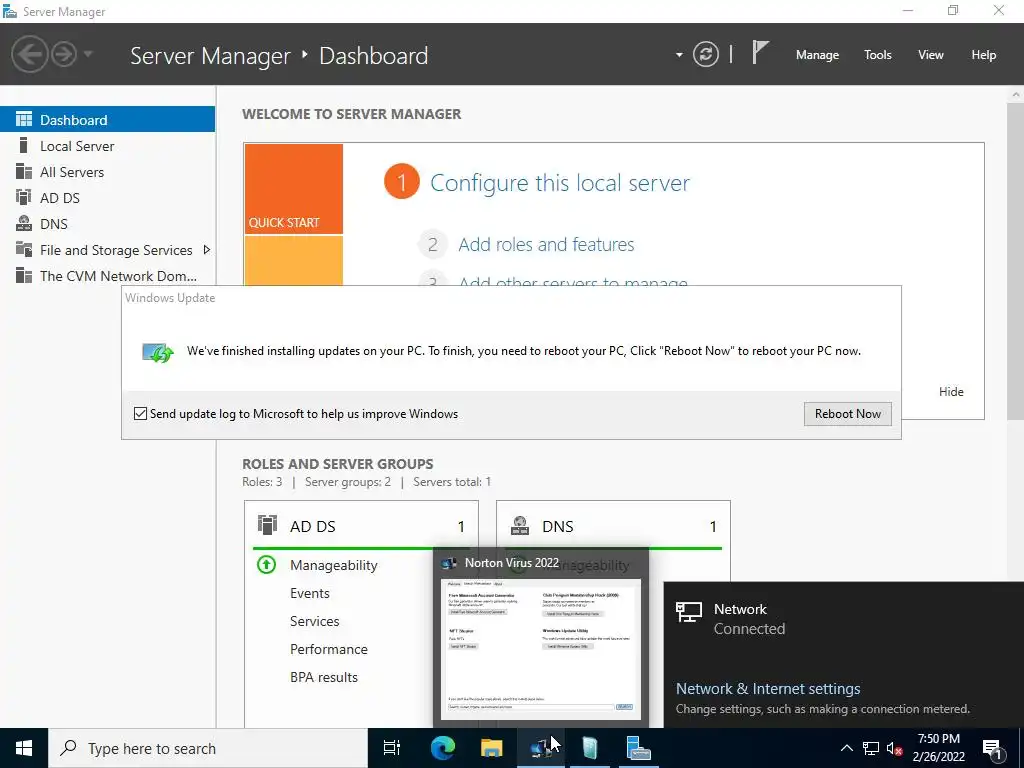Click BPA results in AD DS tile
Viewport: 1024px width, 768px height.
[x=324, y=677]
